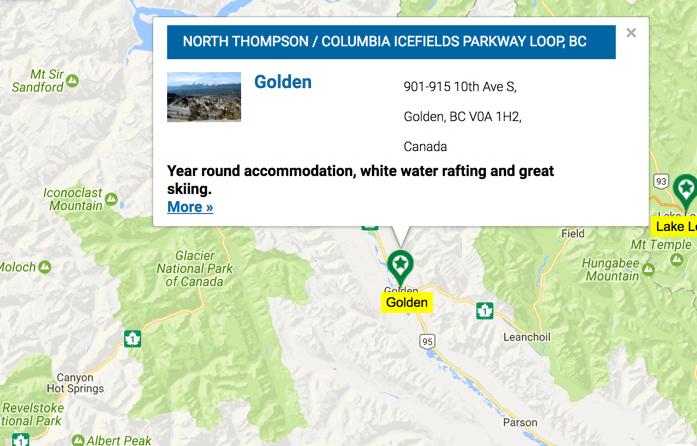This screenshot has width=697, height=446.
Task: Click the yellow Golden map label
Action: click(407, 302)
